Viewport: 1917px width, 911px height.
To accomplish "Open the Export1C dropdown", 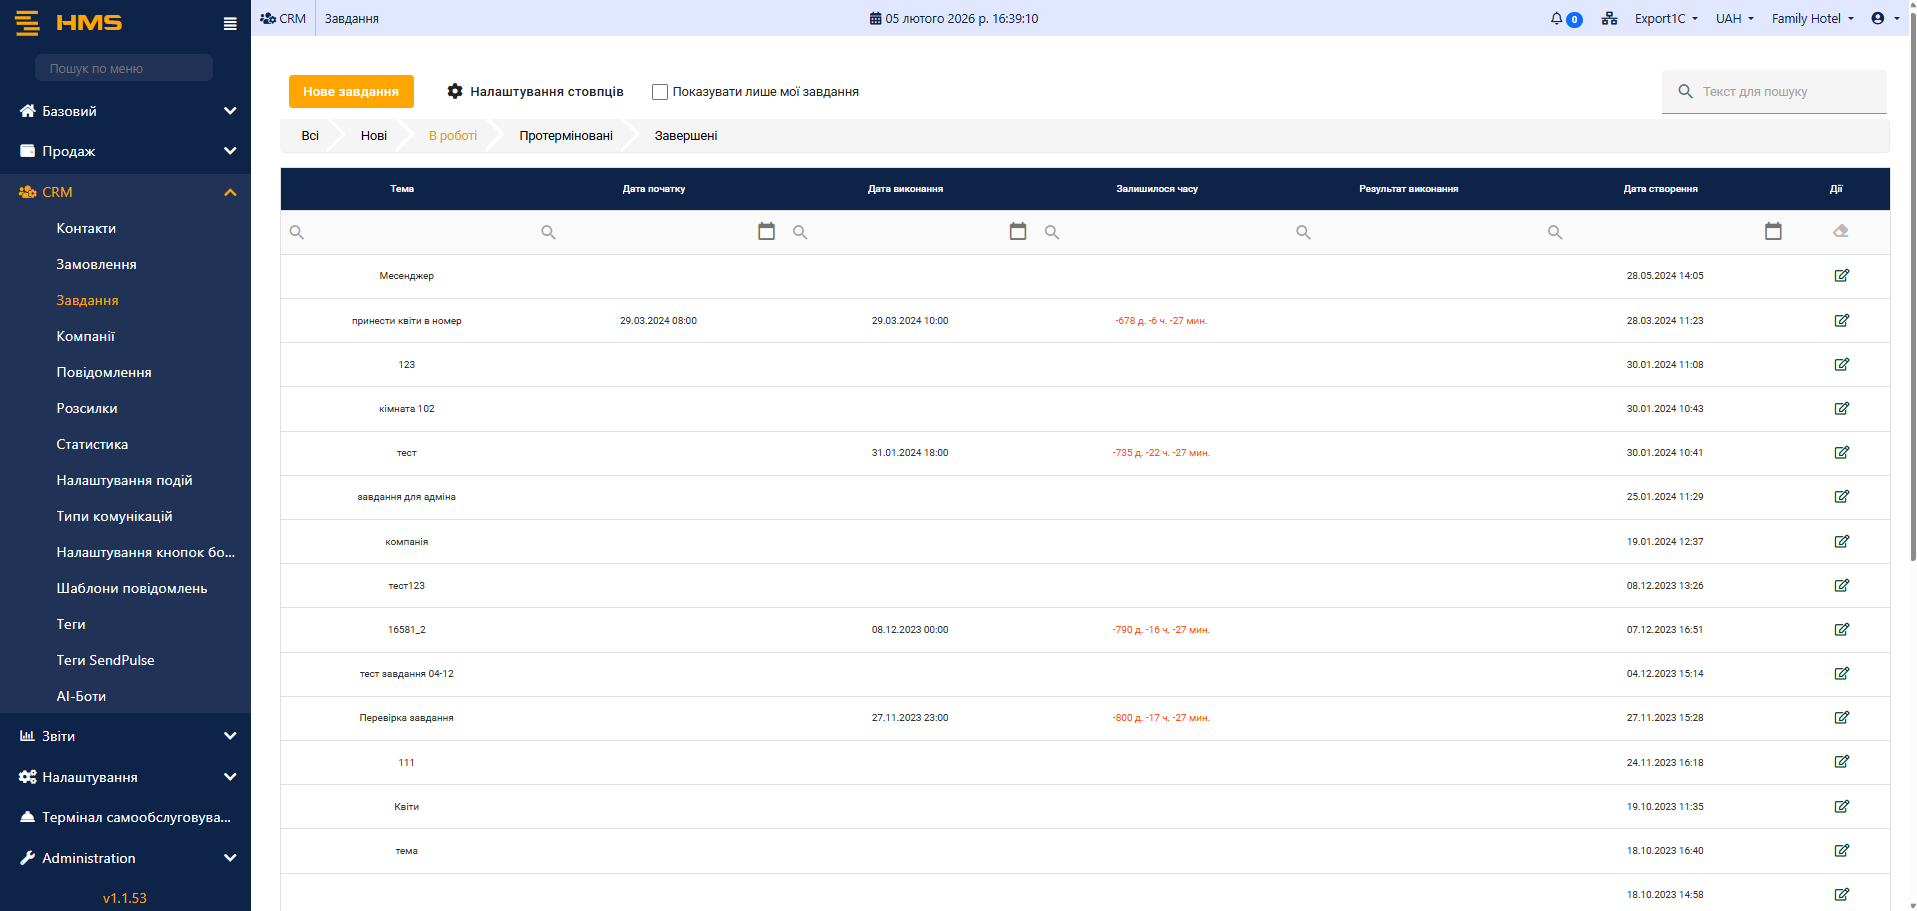I will click(x=1665, y=19).
